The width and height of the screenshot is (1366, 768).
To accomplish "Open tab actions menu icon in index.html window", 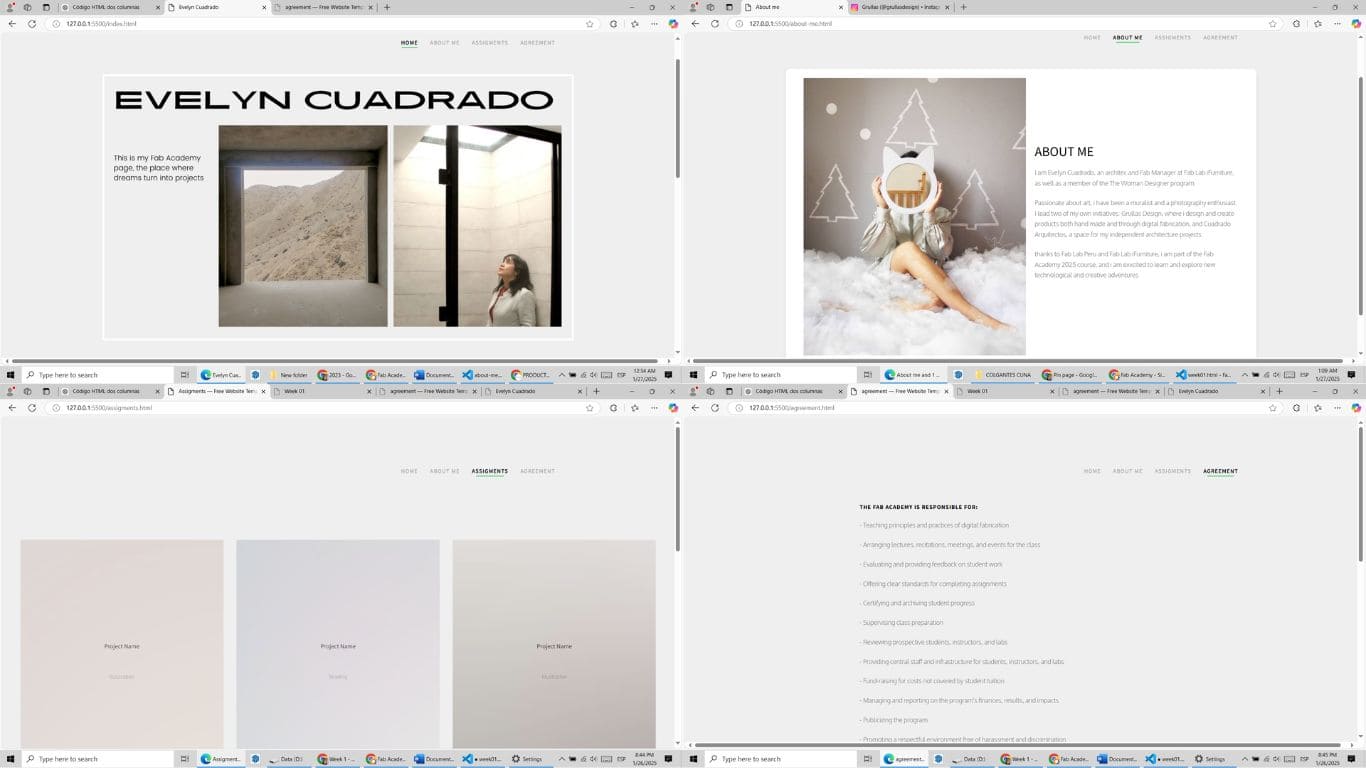I will pos(45,7).
